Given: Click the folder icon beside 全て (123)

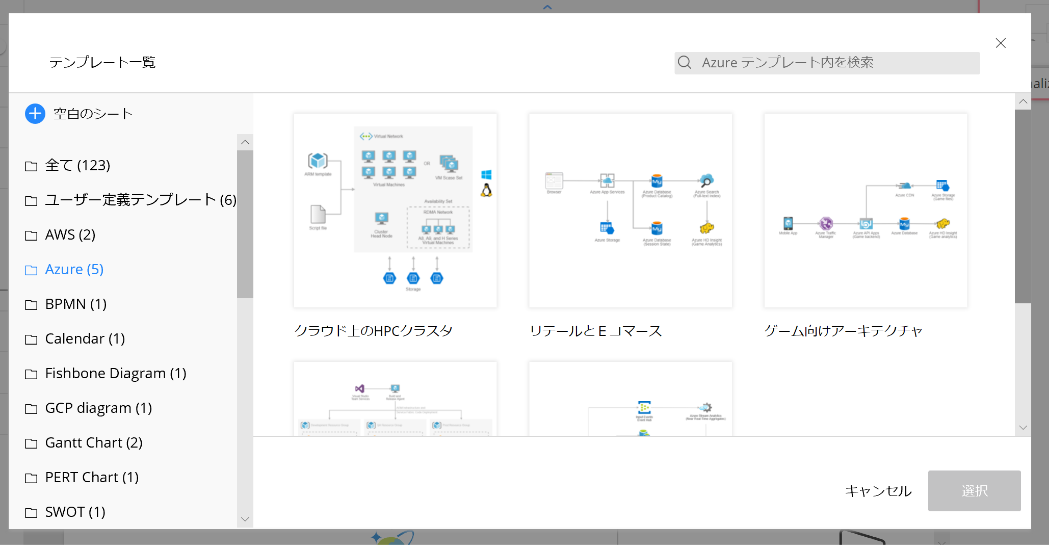Looking at the screenshot, I should click(x=31, y=166).
